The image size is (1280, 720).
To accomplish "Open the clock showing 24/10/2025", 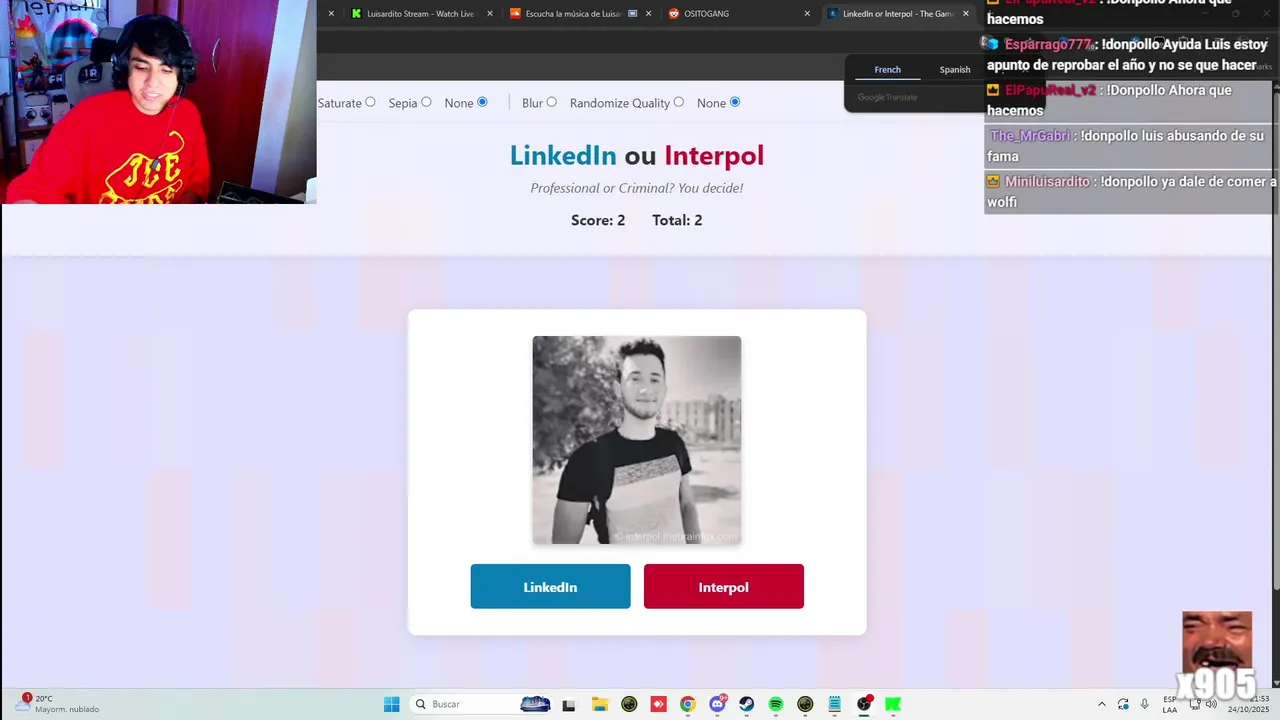I will [x=1248, y=704].
